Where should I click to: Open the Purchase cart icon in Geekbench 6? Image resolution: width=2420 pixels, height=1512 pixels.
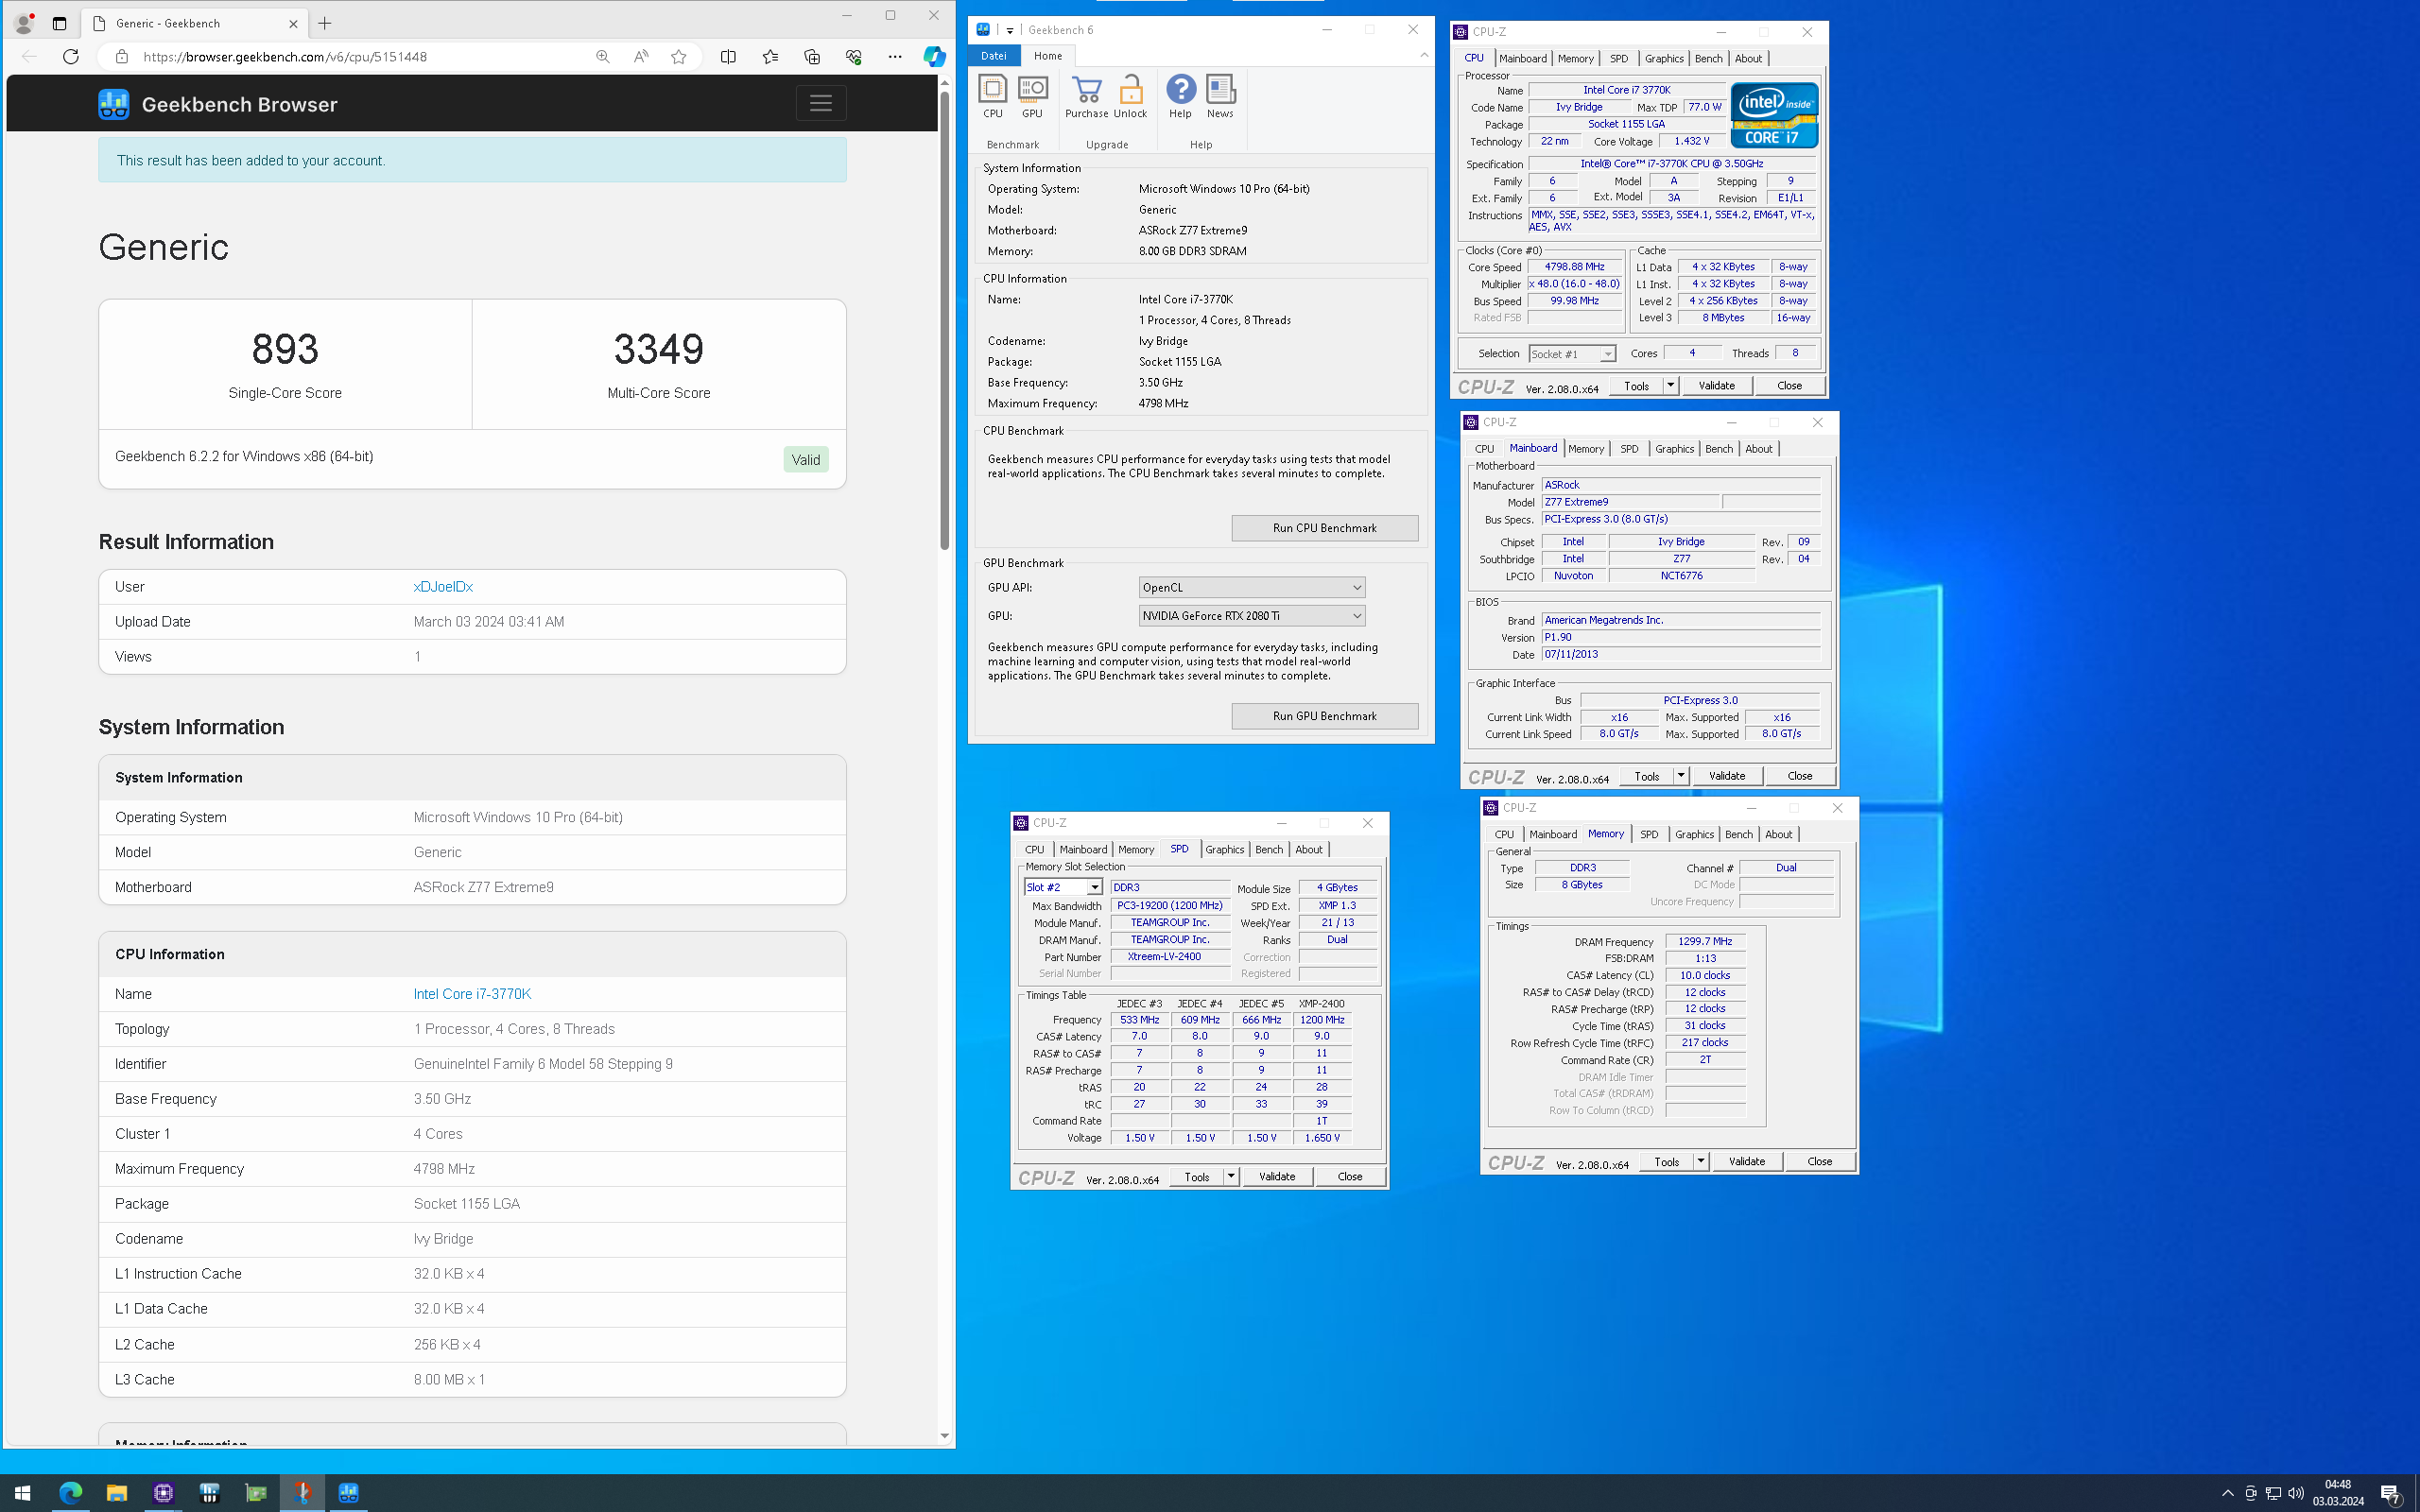click(x=1086, y=97)
